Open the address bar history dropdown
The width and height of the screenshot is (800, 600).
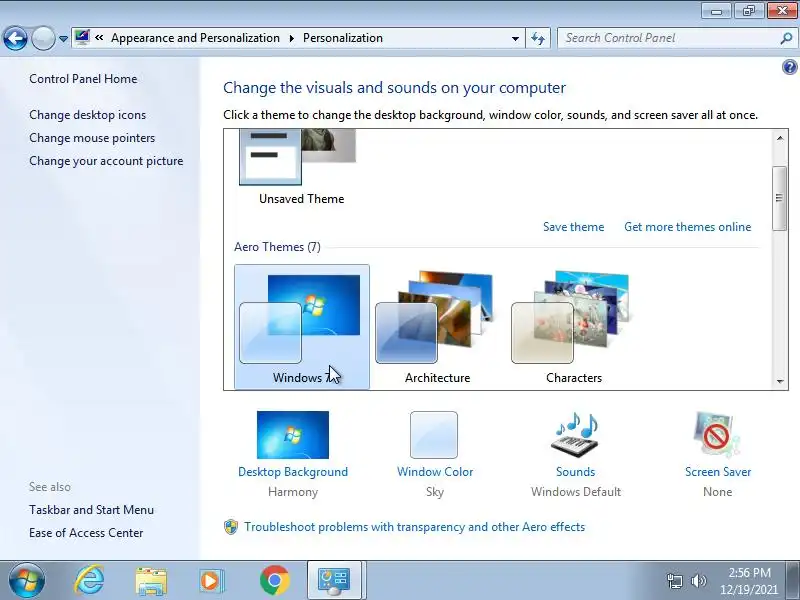click(x=515, y=38)
